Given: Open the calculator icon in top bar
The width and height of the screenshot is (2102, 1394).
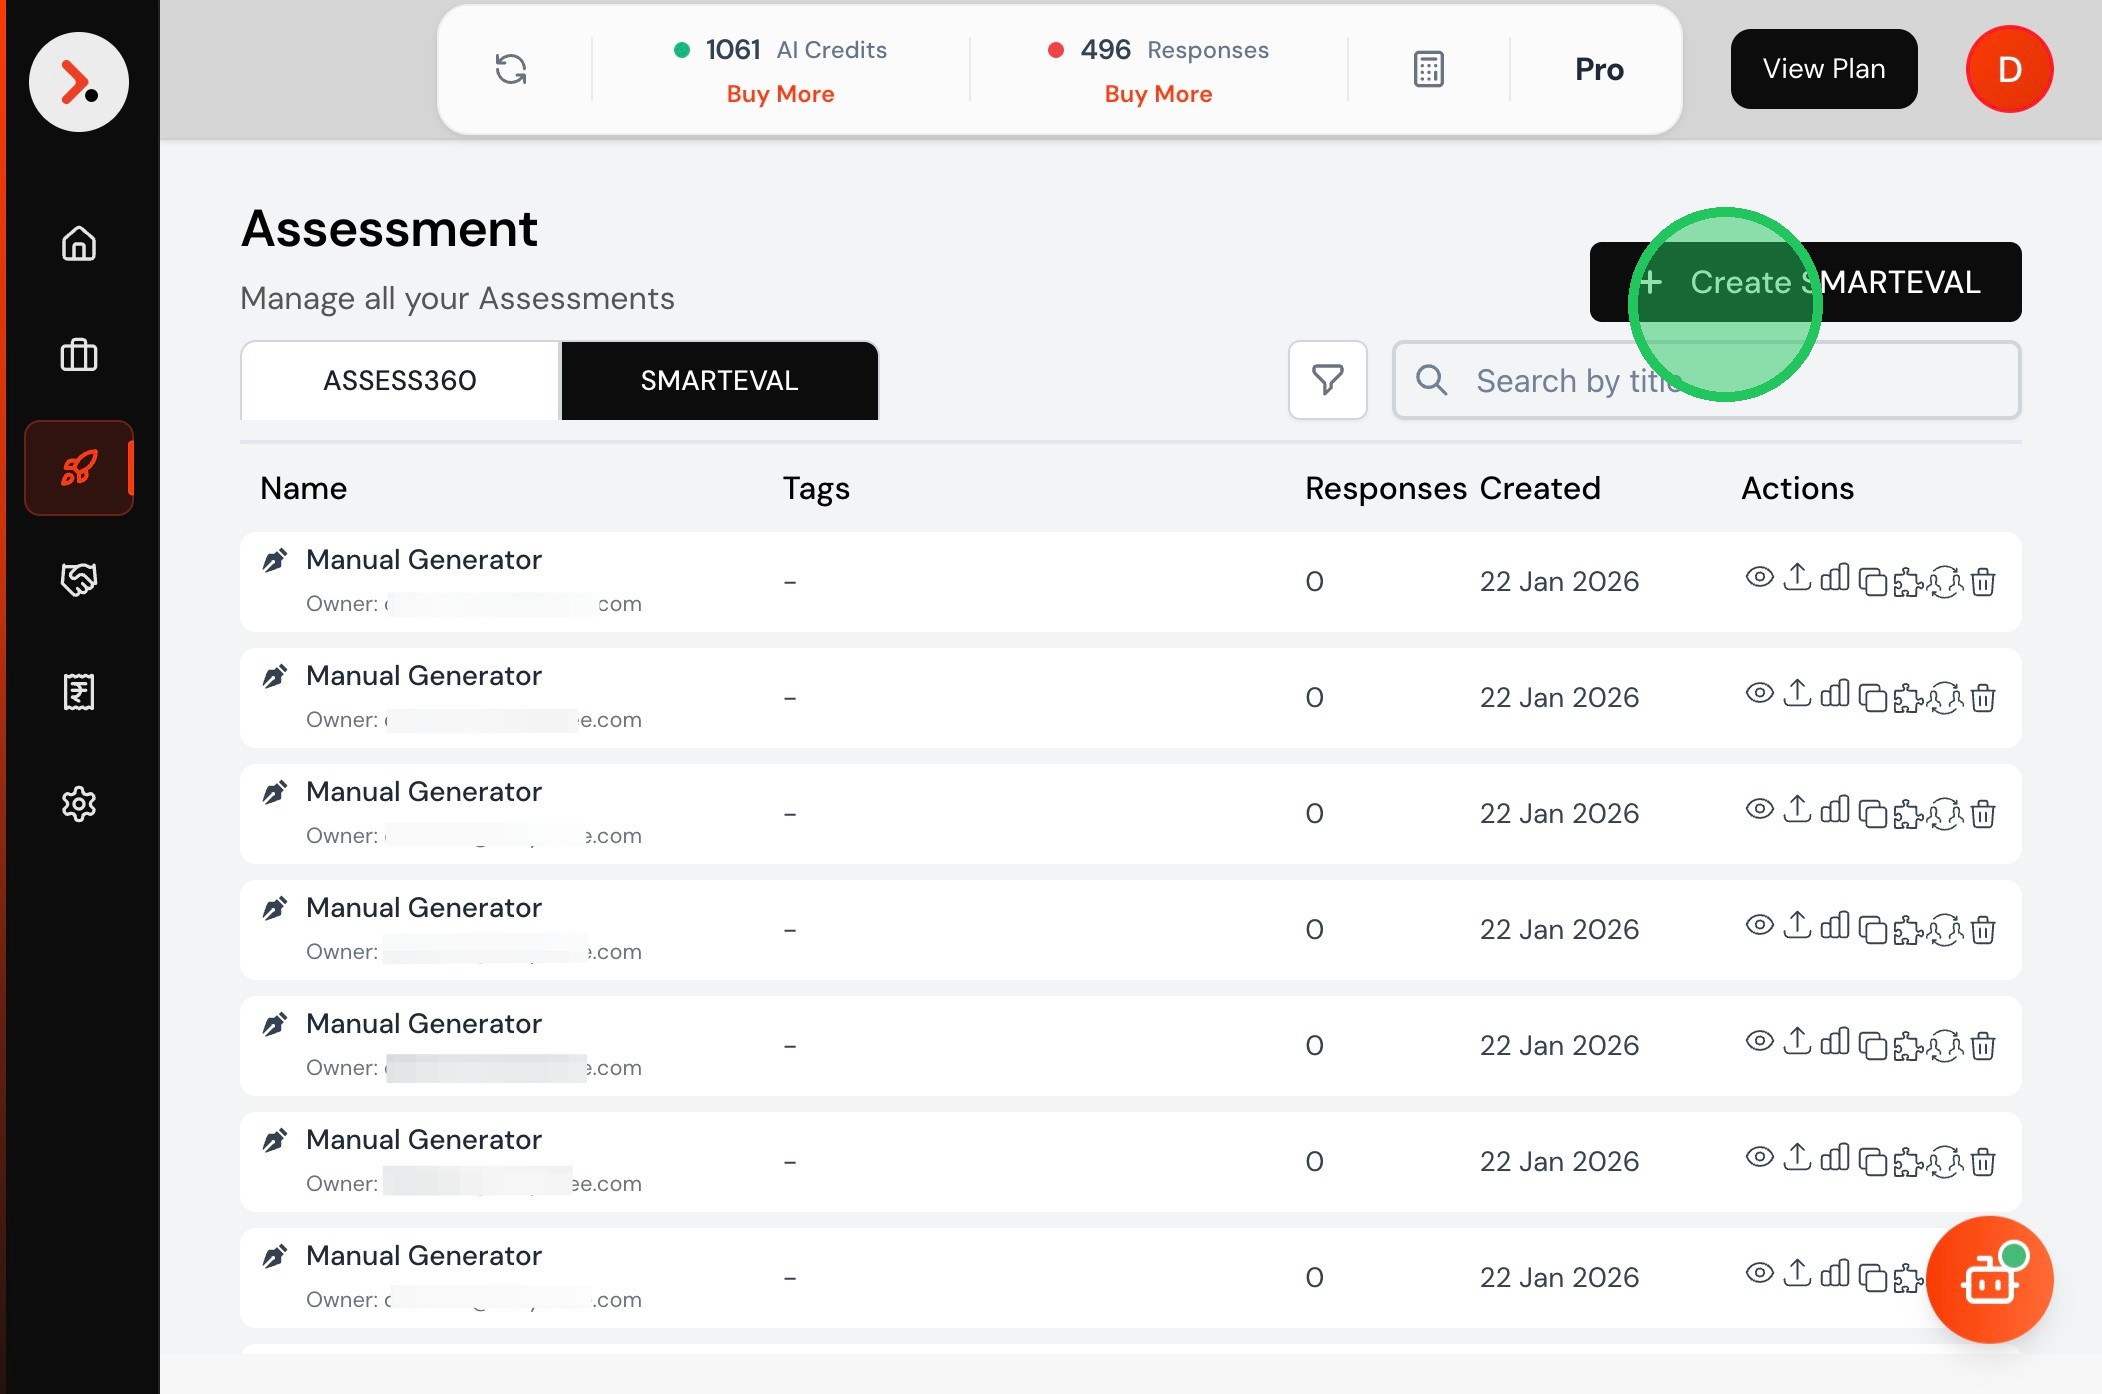Looking at the screenshot, I should point(1428,69).
